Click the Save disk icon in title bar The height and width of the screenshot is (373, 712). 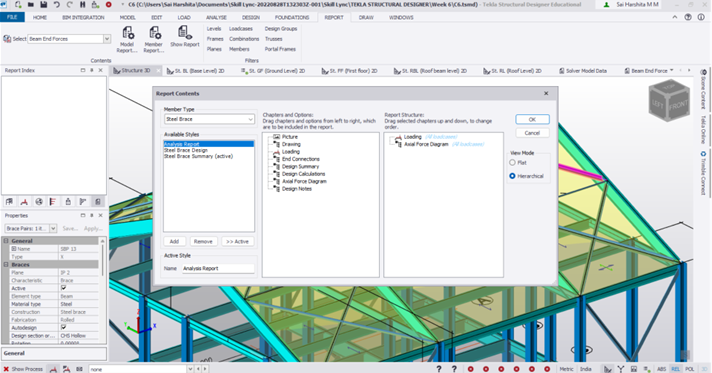click(x=44, y=5)
